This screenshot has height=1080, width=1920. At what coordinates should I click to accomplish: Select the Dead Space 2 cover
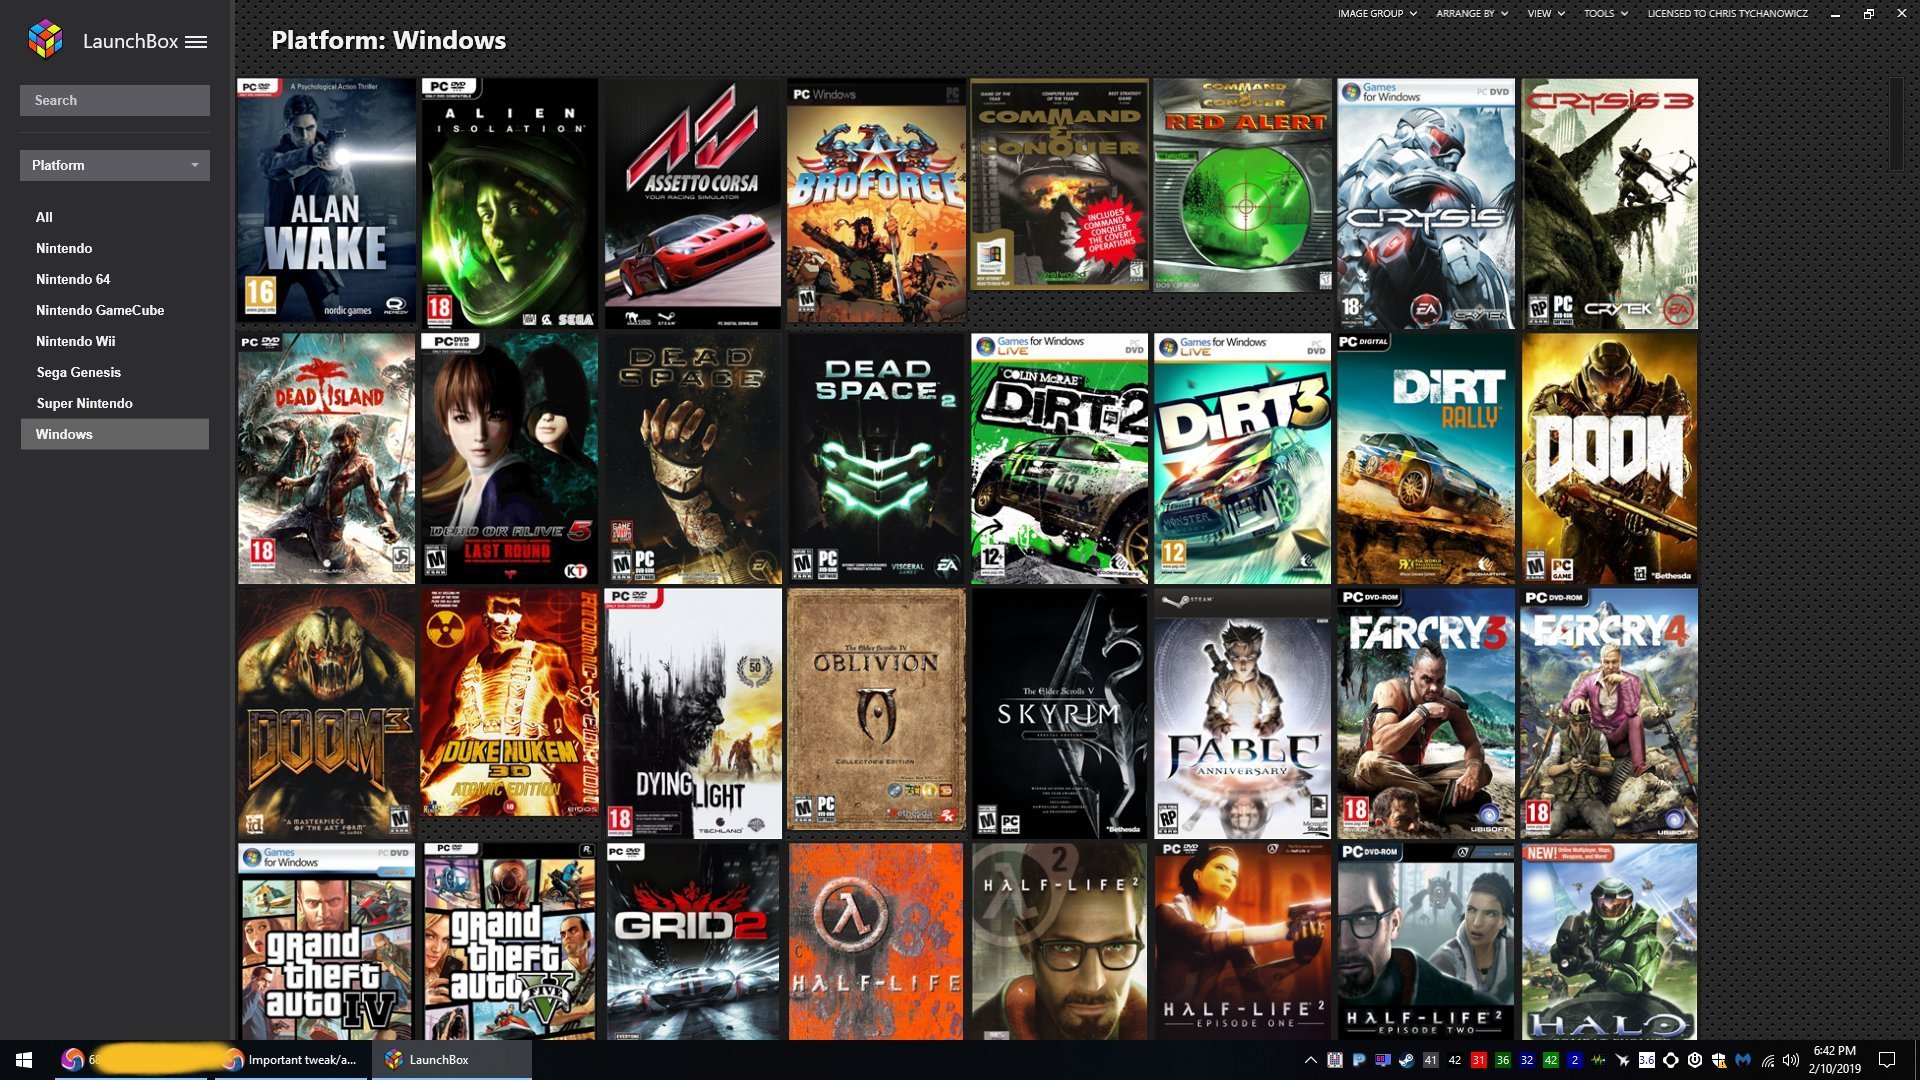point(876,459)
